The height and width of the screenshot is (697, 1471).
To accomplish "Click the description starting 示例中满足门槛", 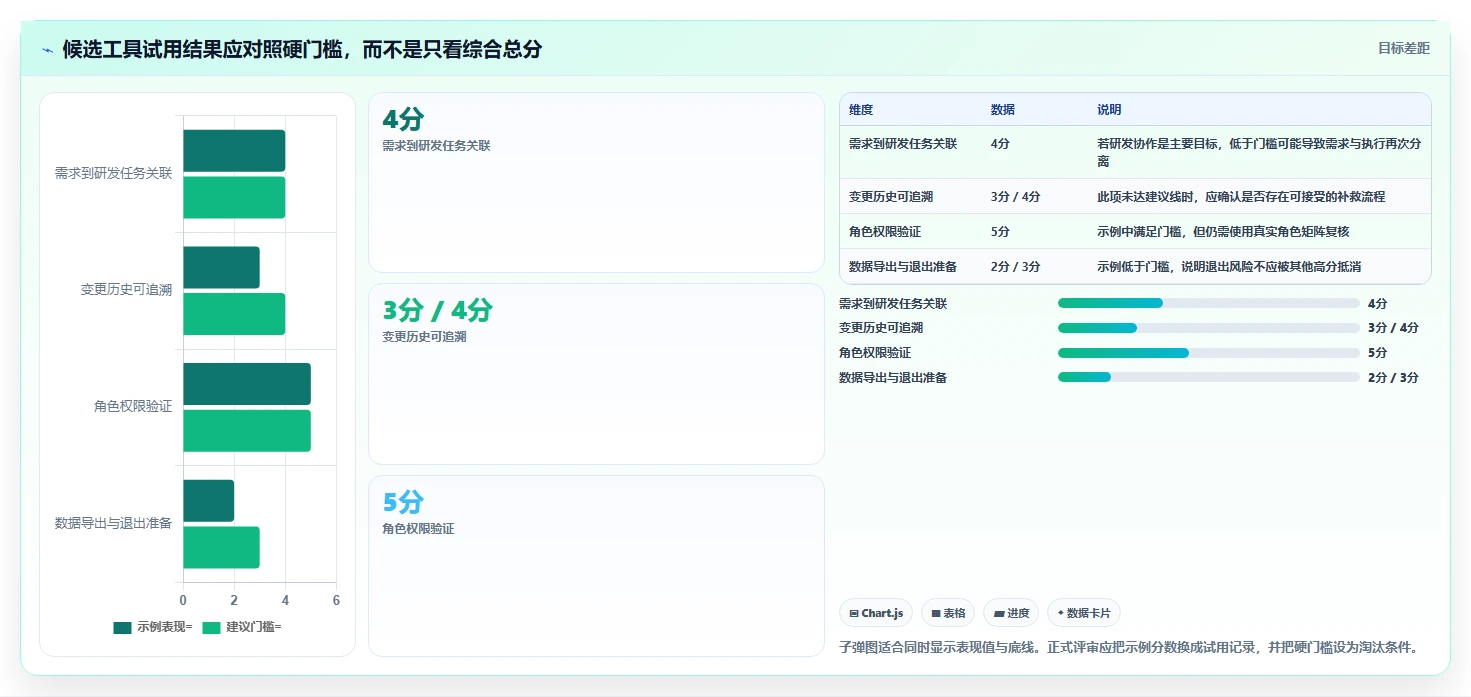I will pyautogui.click(x=1223, y=232).
